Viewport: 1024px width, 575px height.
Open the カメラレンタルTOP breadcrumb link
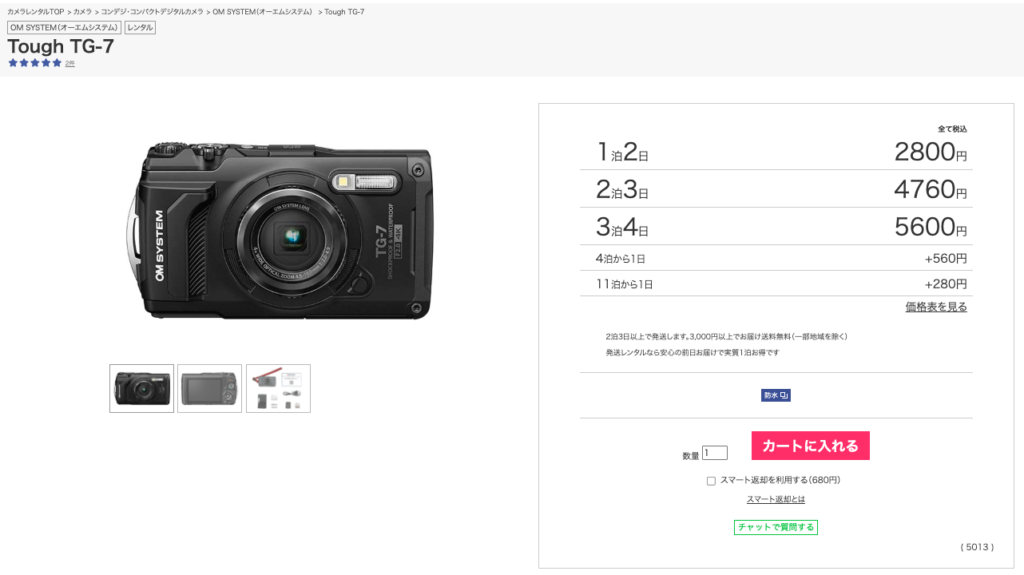pos(36,12)
